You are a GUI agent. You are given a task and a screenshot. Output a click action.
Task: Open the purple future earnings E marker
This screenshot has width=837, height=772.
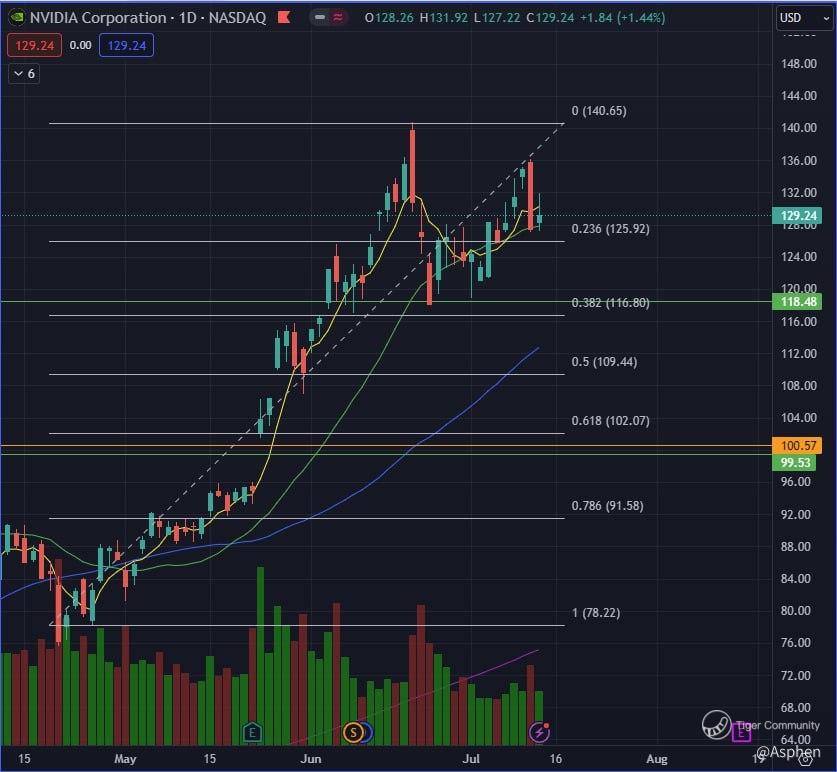pos(741,733)
